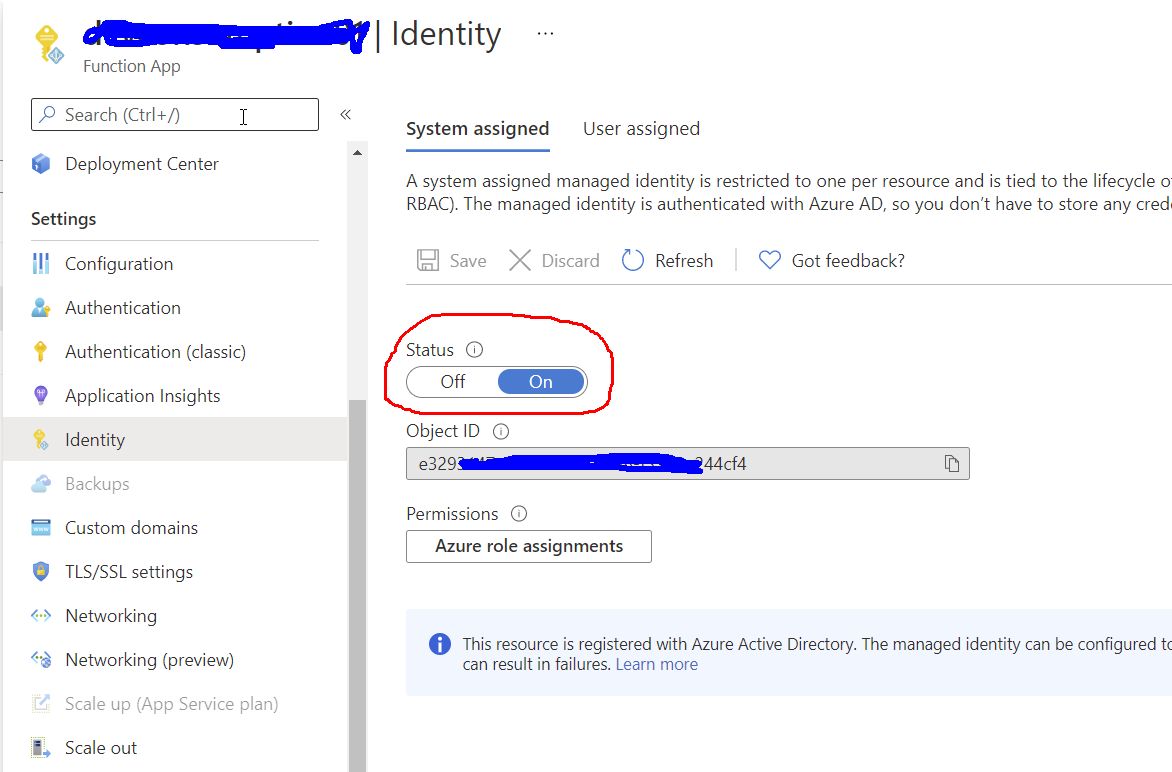Click Scale up (App Service plan)
The image size is (1172, 772).
click(171, 704)
